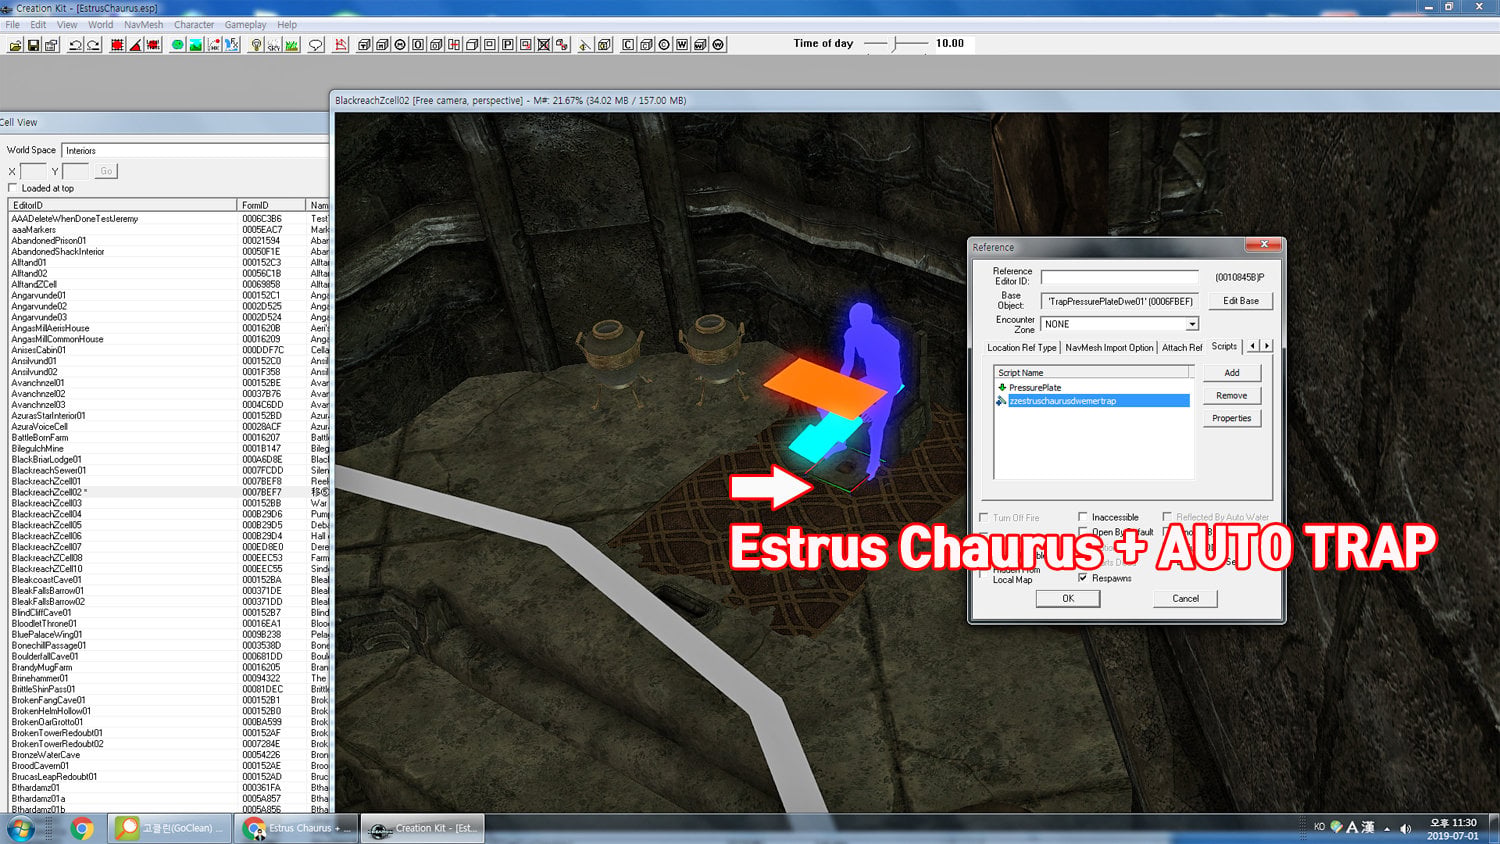The height and width of the screenshot is (844, 1500).
Task: Open the Encounter Zone dropdown
Action: [1192, 324]
